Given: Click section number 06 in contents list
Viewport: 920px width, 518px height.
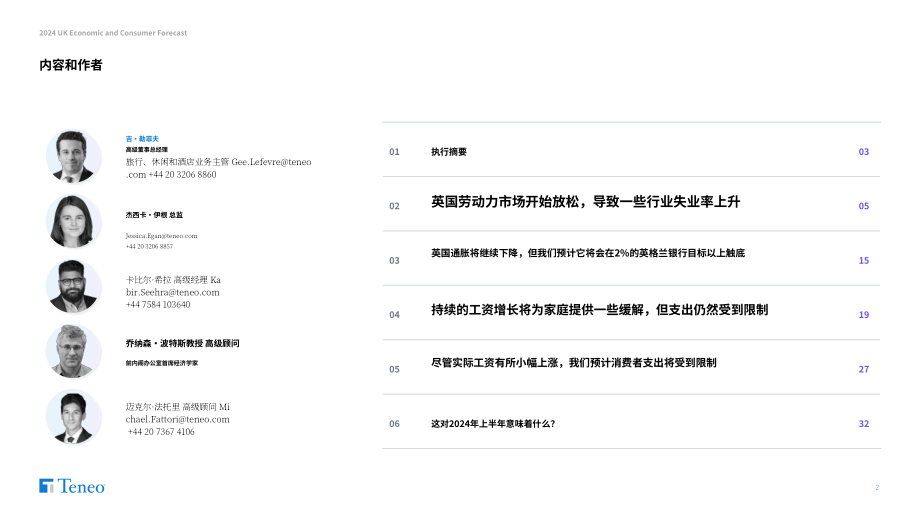Looking at the screenshot, I should (394, 424).
